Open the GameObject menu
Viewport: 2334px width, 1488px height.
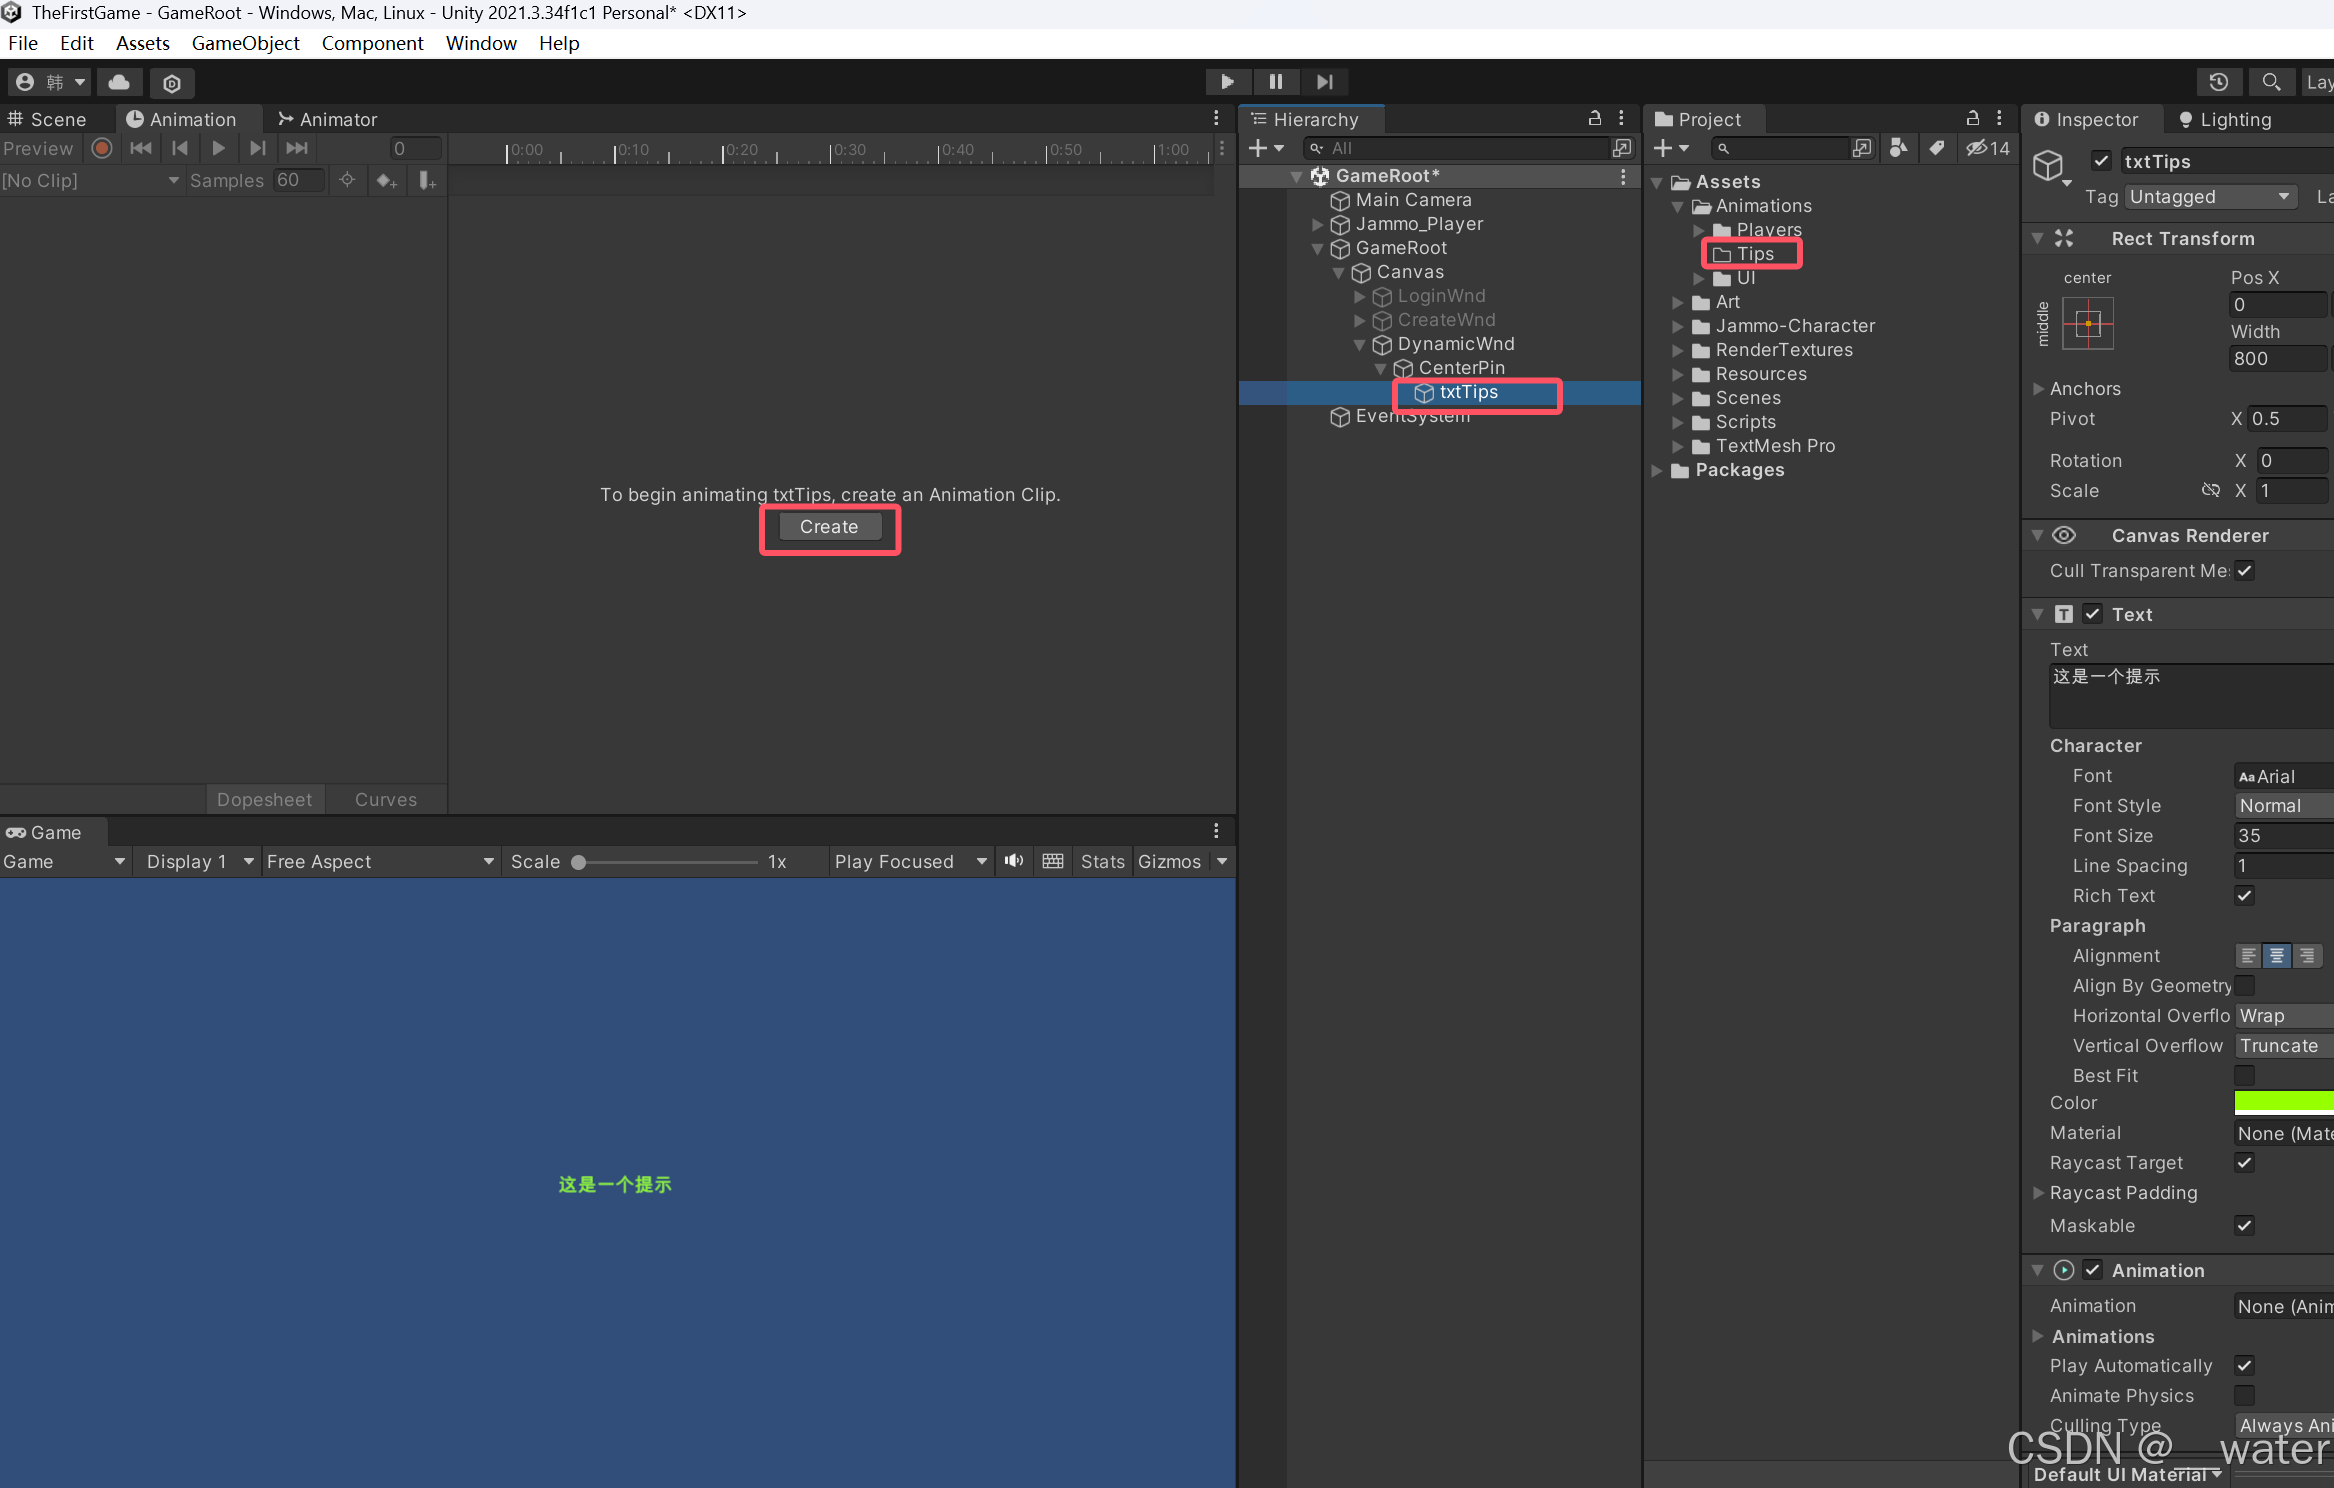[245, 43]
